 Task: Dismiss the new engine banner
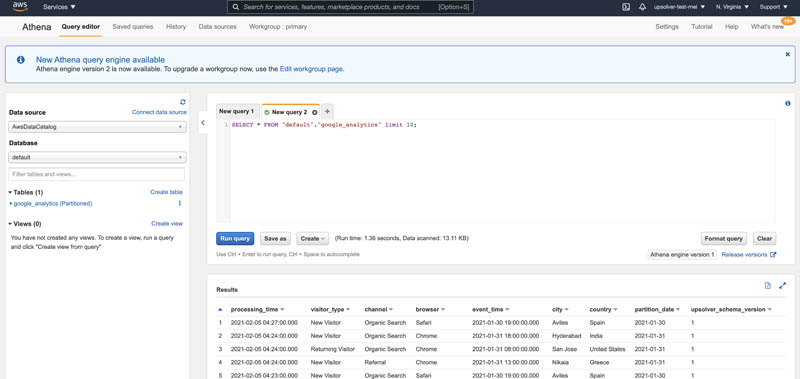(x=787, y=54)
